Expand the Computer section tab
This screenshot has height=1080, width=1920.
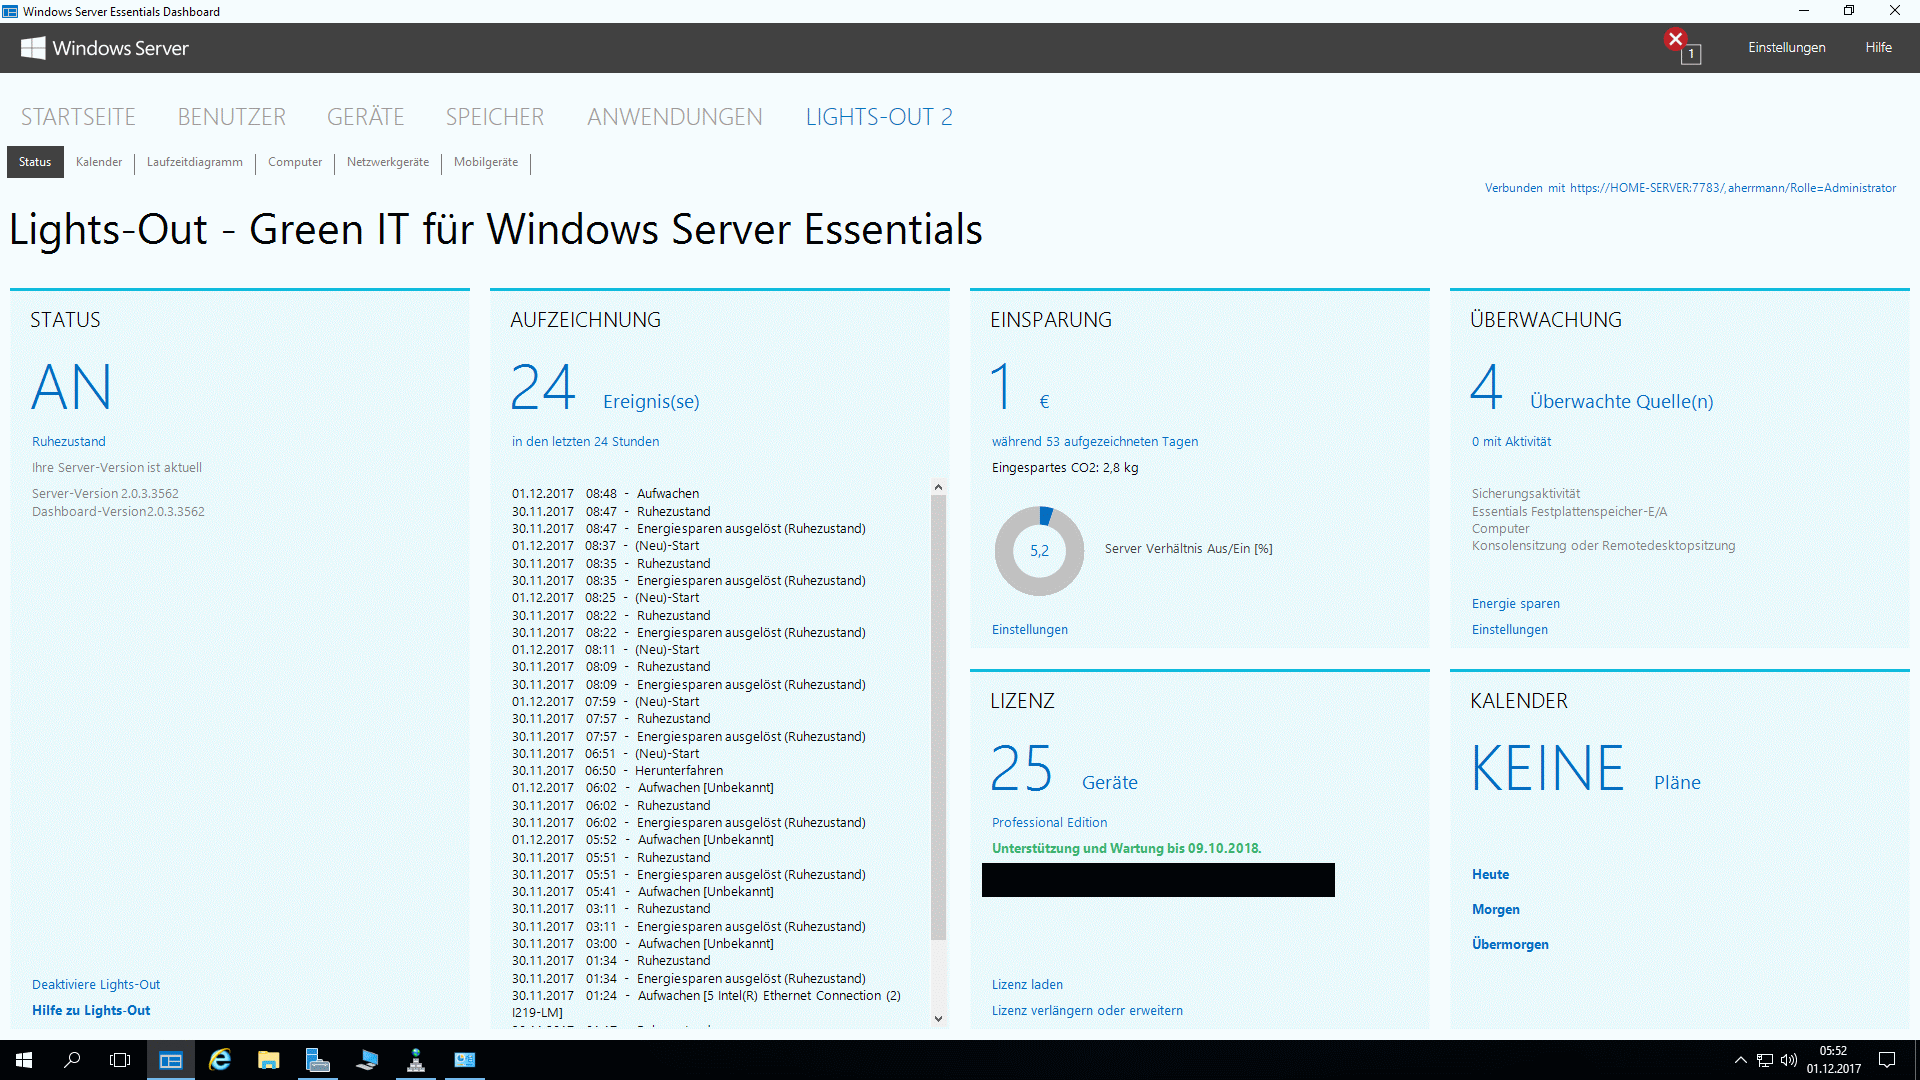[x=294, y=161]
